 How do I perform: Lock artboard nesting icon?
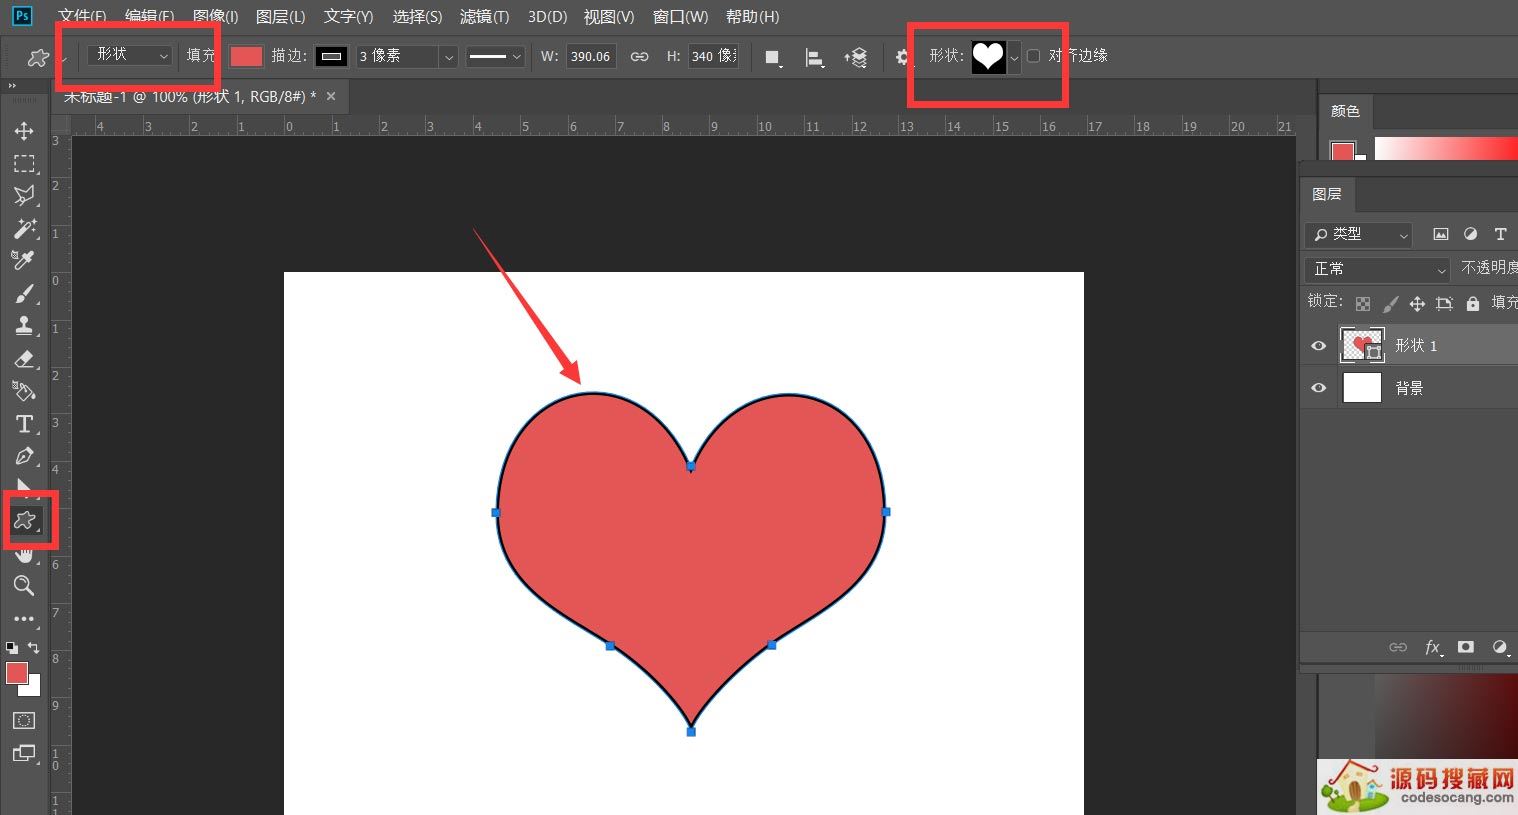point(1444,303)
